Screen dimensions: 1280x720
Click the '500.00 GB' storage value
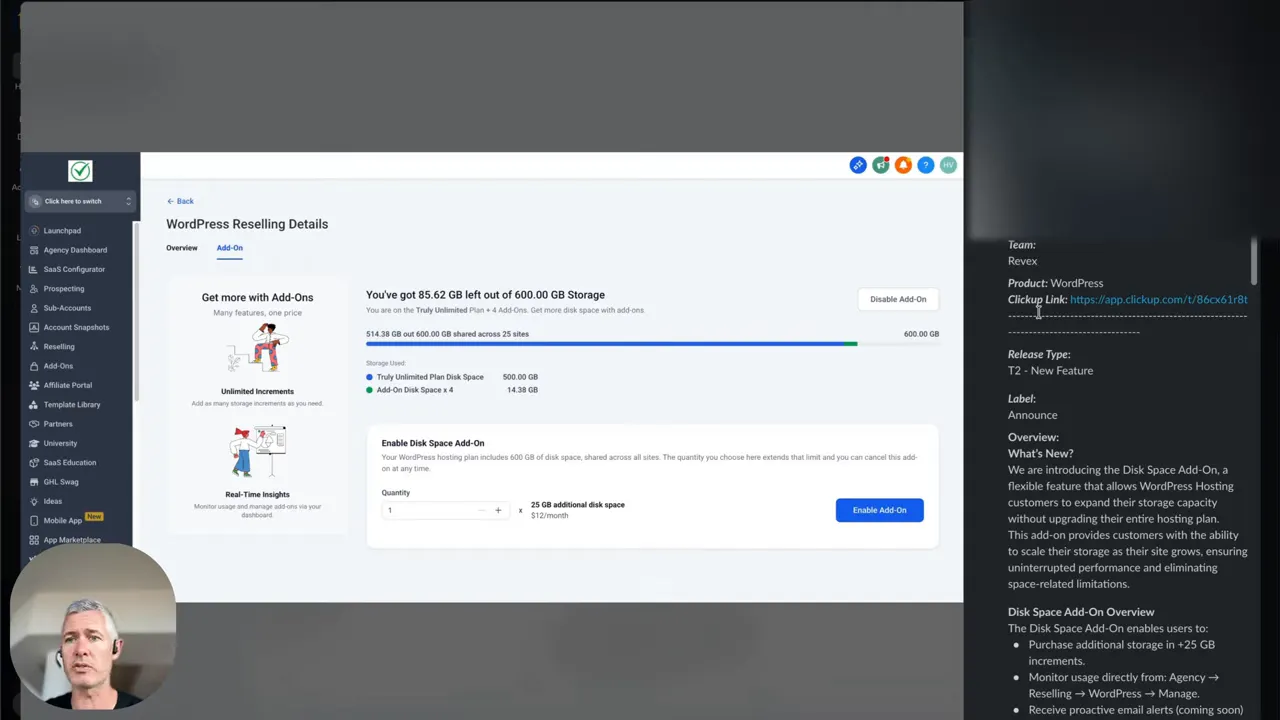click(520, 377)
